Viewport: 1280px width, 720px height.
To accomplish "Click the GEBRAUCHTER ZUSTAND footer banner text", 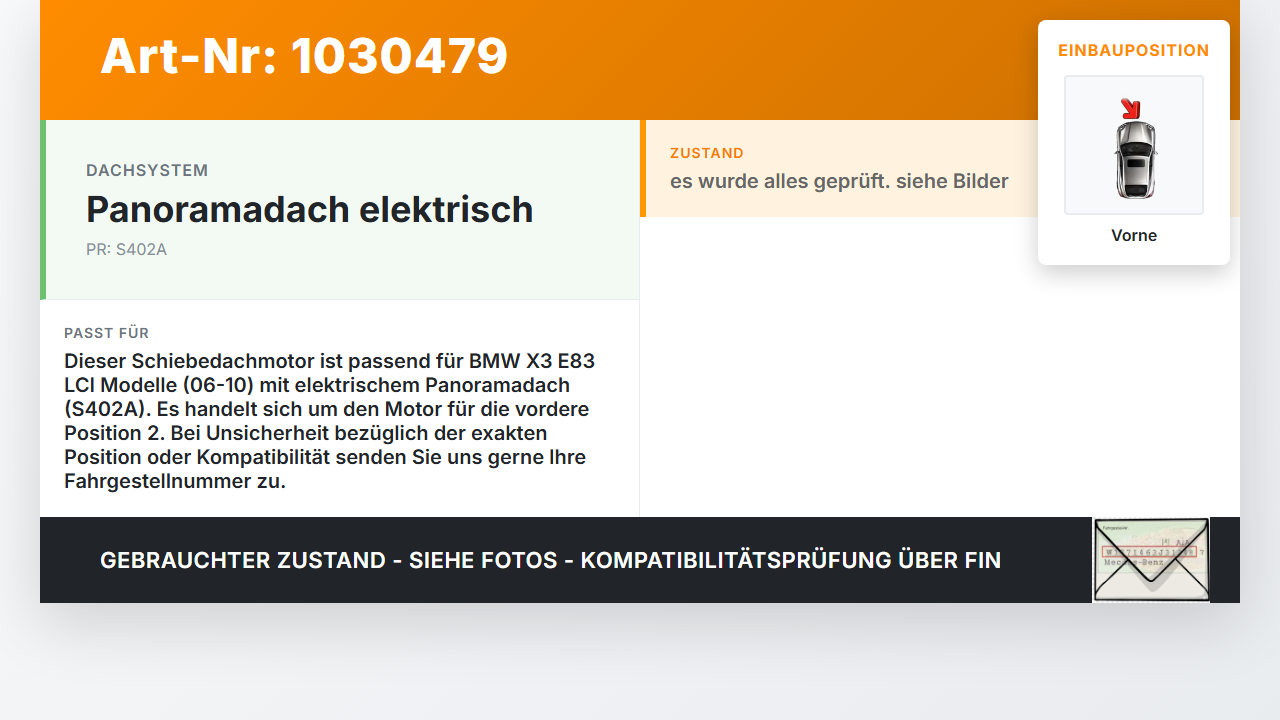I will [x=550, y=560].
